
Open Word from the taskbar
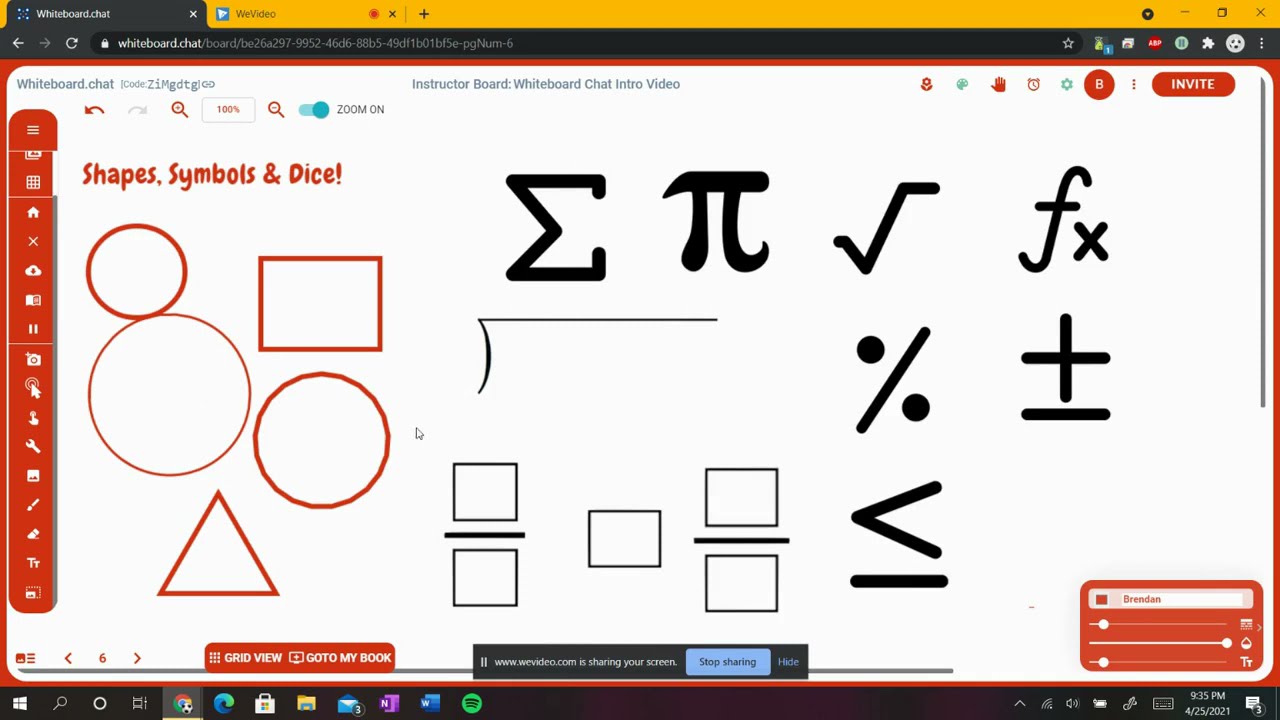point(430,704)
